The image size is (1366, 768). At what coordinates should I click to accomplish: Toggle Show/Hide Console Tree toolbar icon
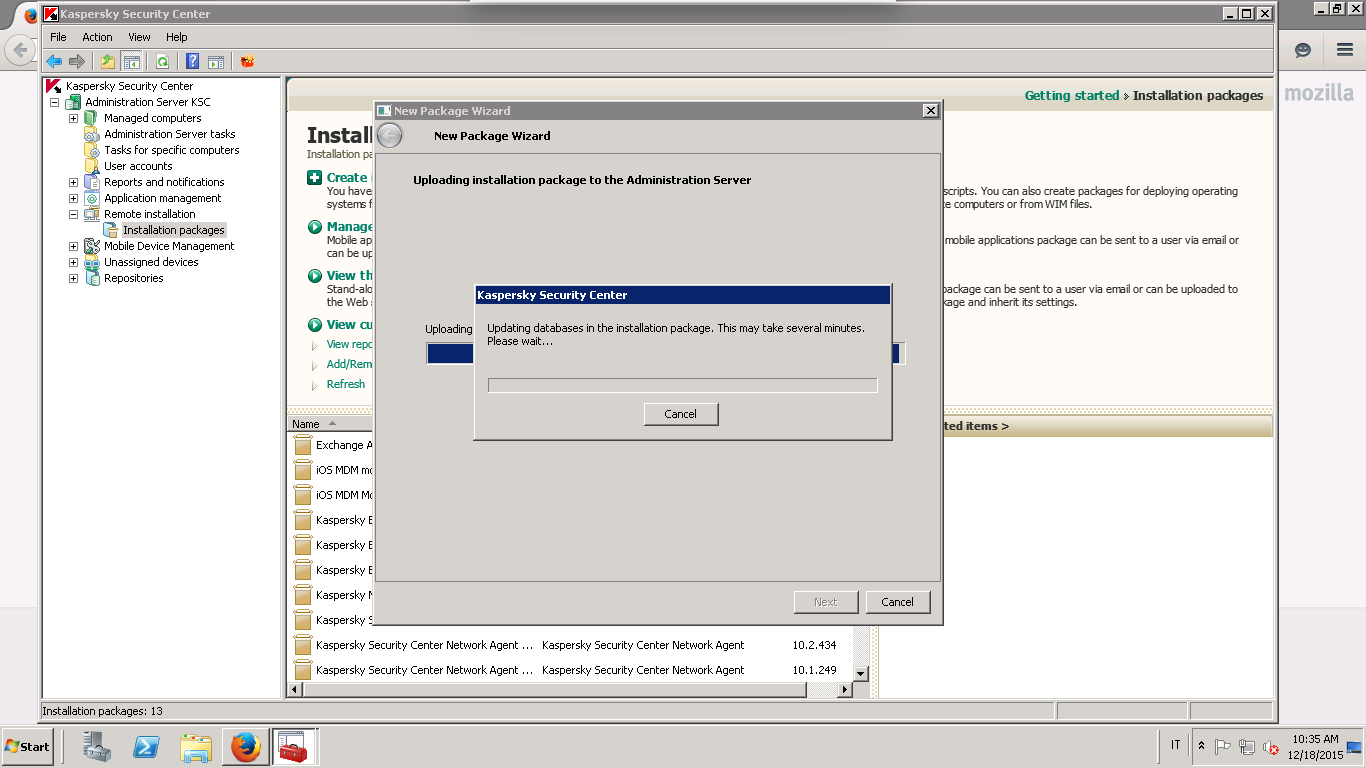coord(131,61)
